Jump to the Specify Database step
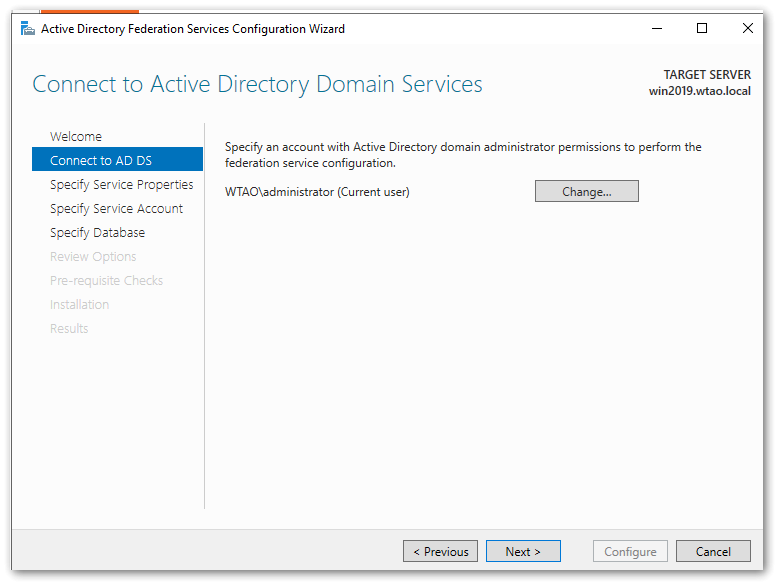776x583 pixels. [x=97, y=233]
